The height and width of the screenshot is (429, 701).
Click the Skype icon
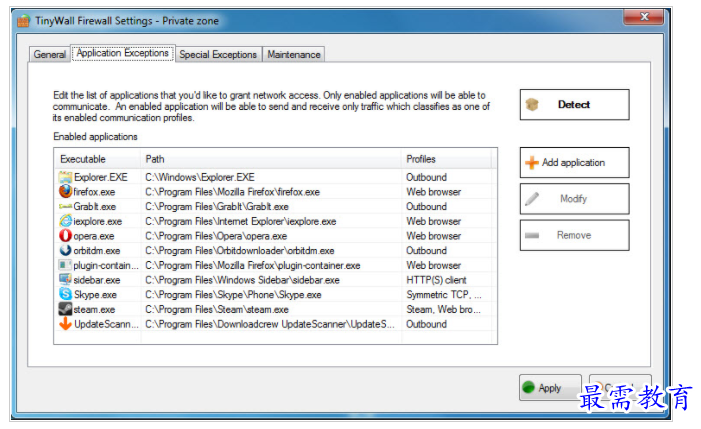pyautogui.click(x=65, y=294)
